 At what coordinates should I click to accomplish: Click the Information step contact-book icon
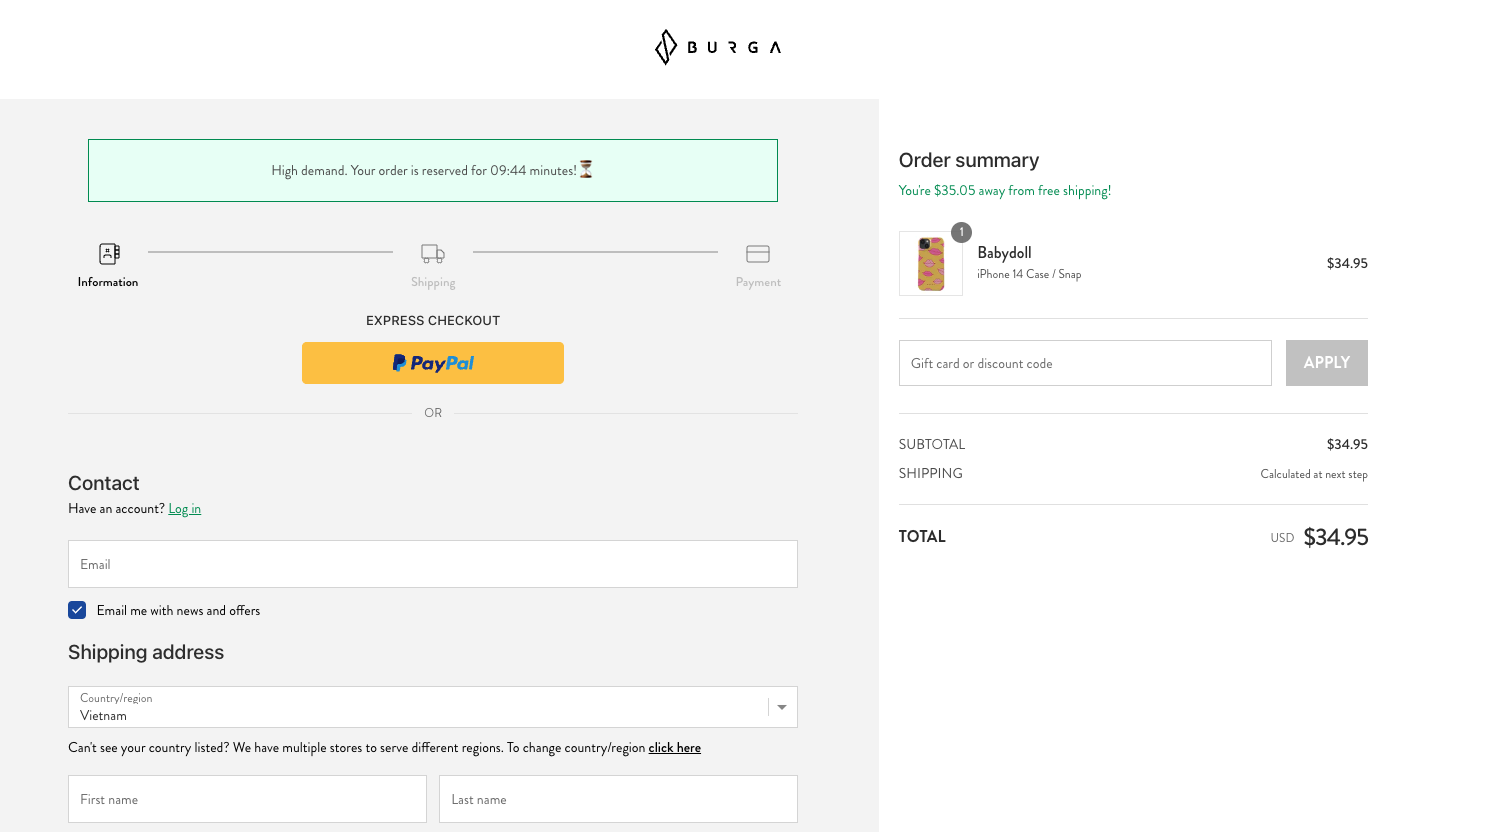click(109, 254)
